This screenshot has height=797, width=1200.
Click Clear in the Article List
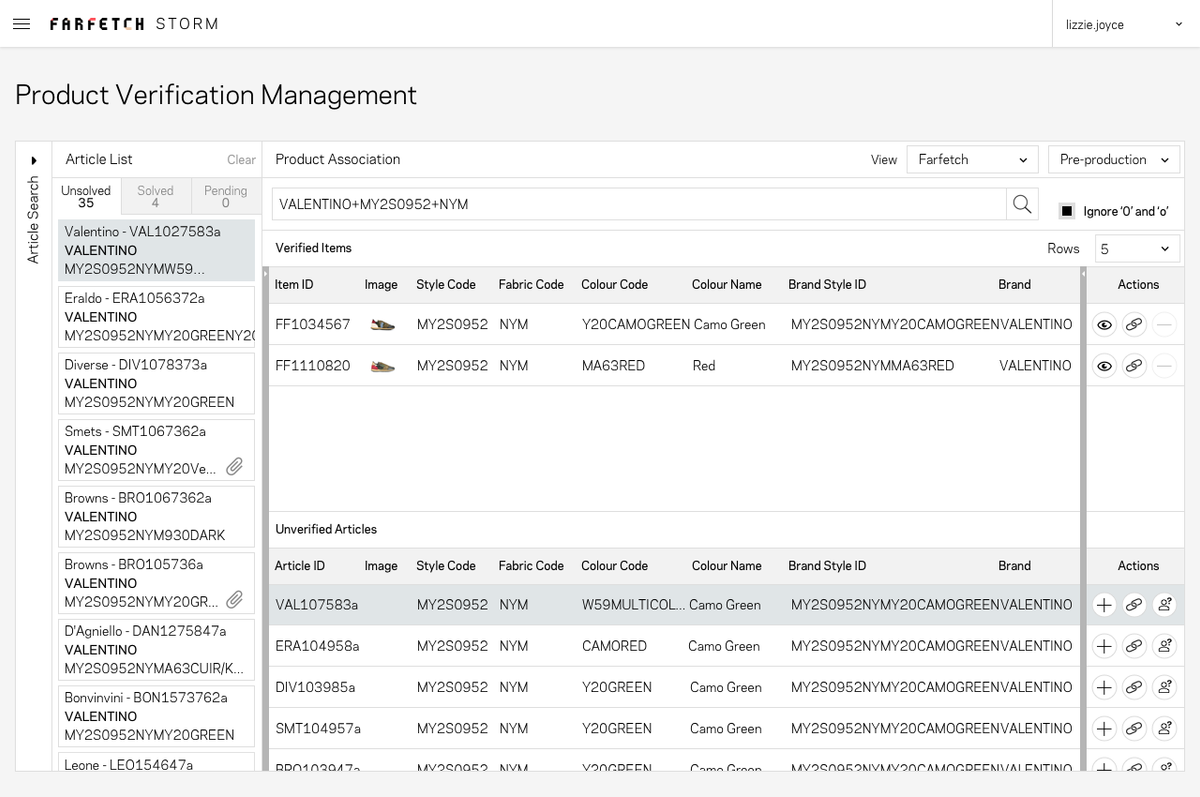click(x=241, y=160)
